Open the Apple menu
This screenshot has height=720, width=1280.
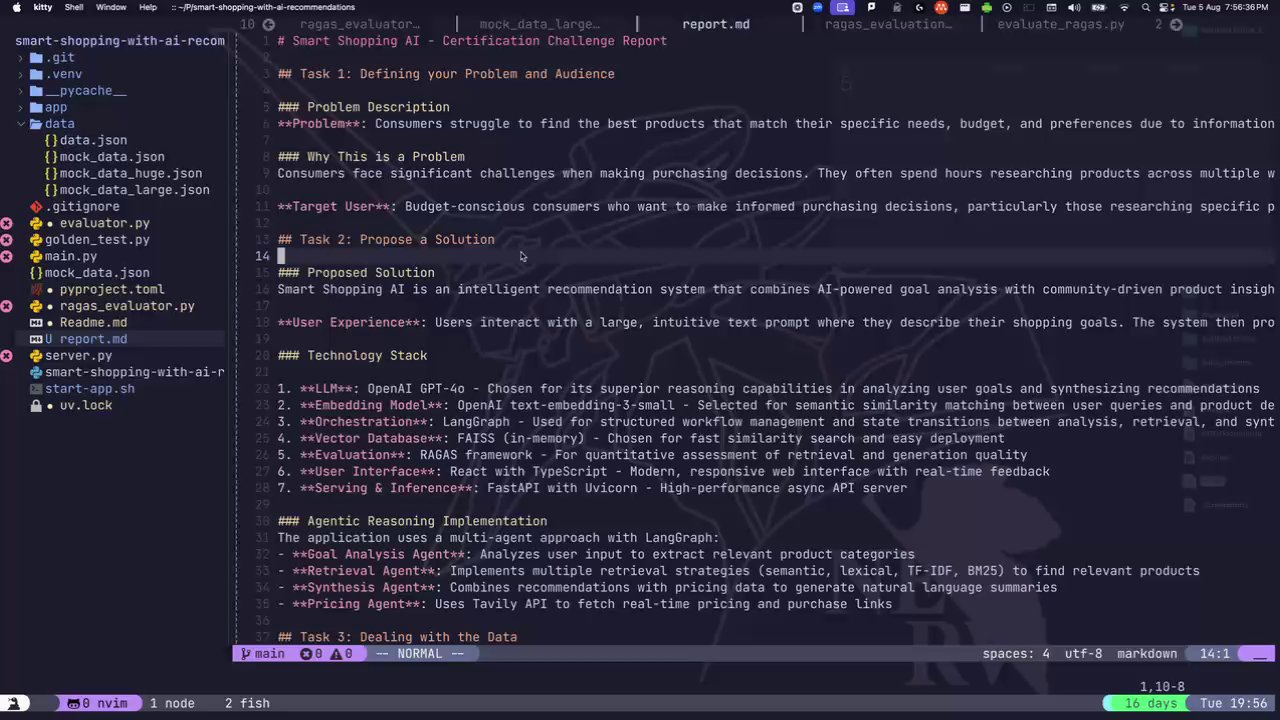pos(16,7)
